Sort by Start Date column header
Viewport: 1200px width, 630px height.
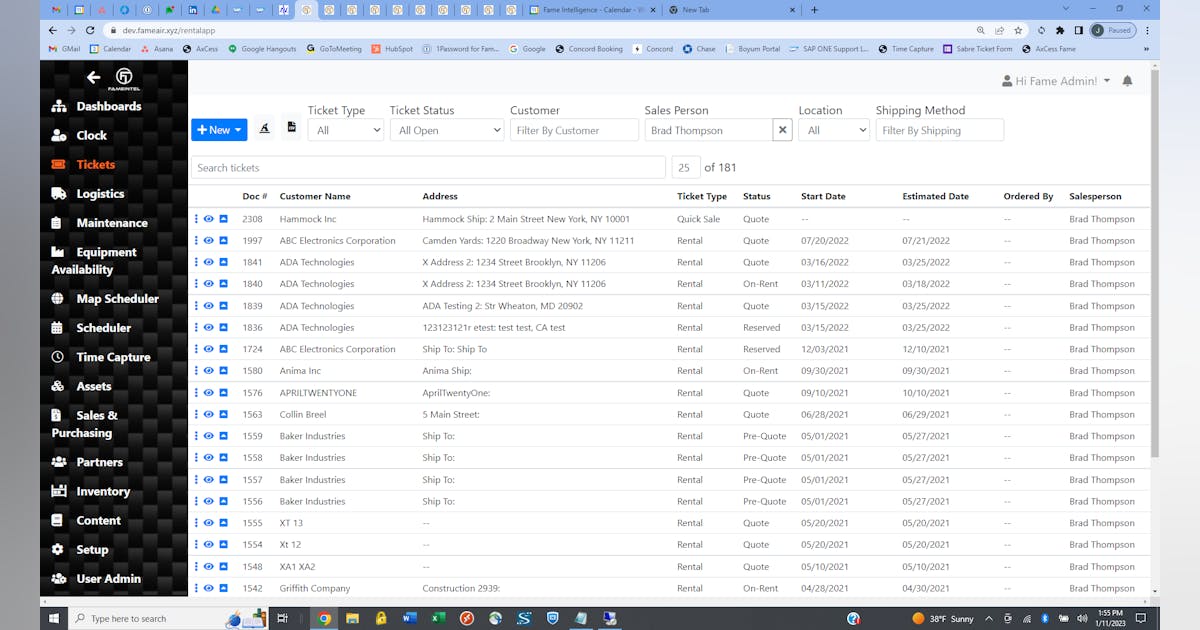pyautogui.click(x=823, y=197)
